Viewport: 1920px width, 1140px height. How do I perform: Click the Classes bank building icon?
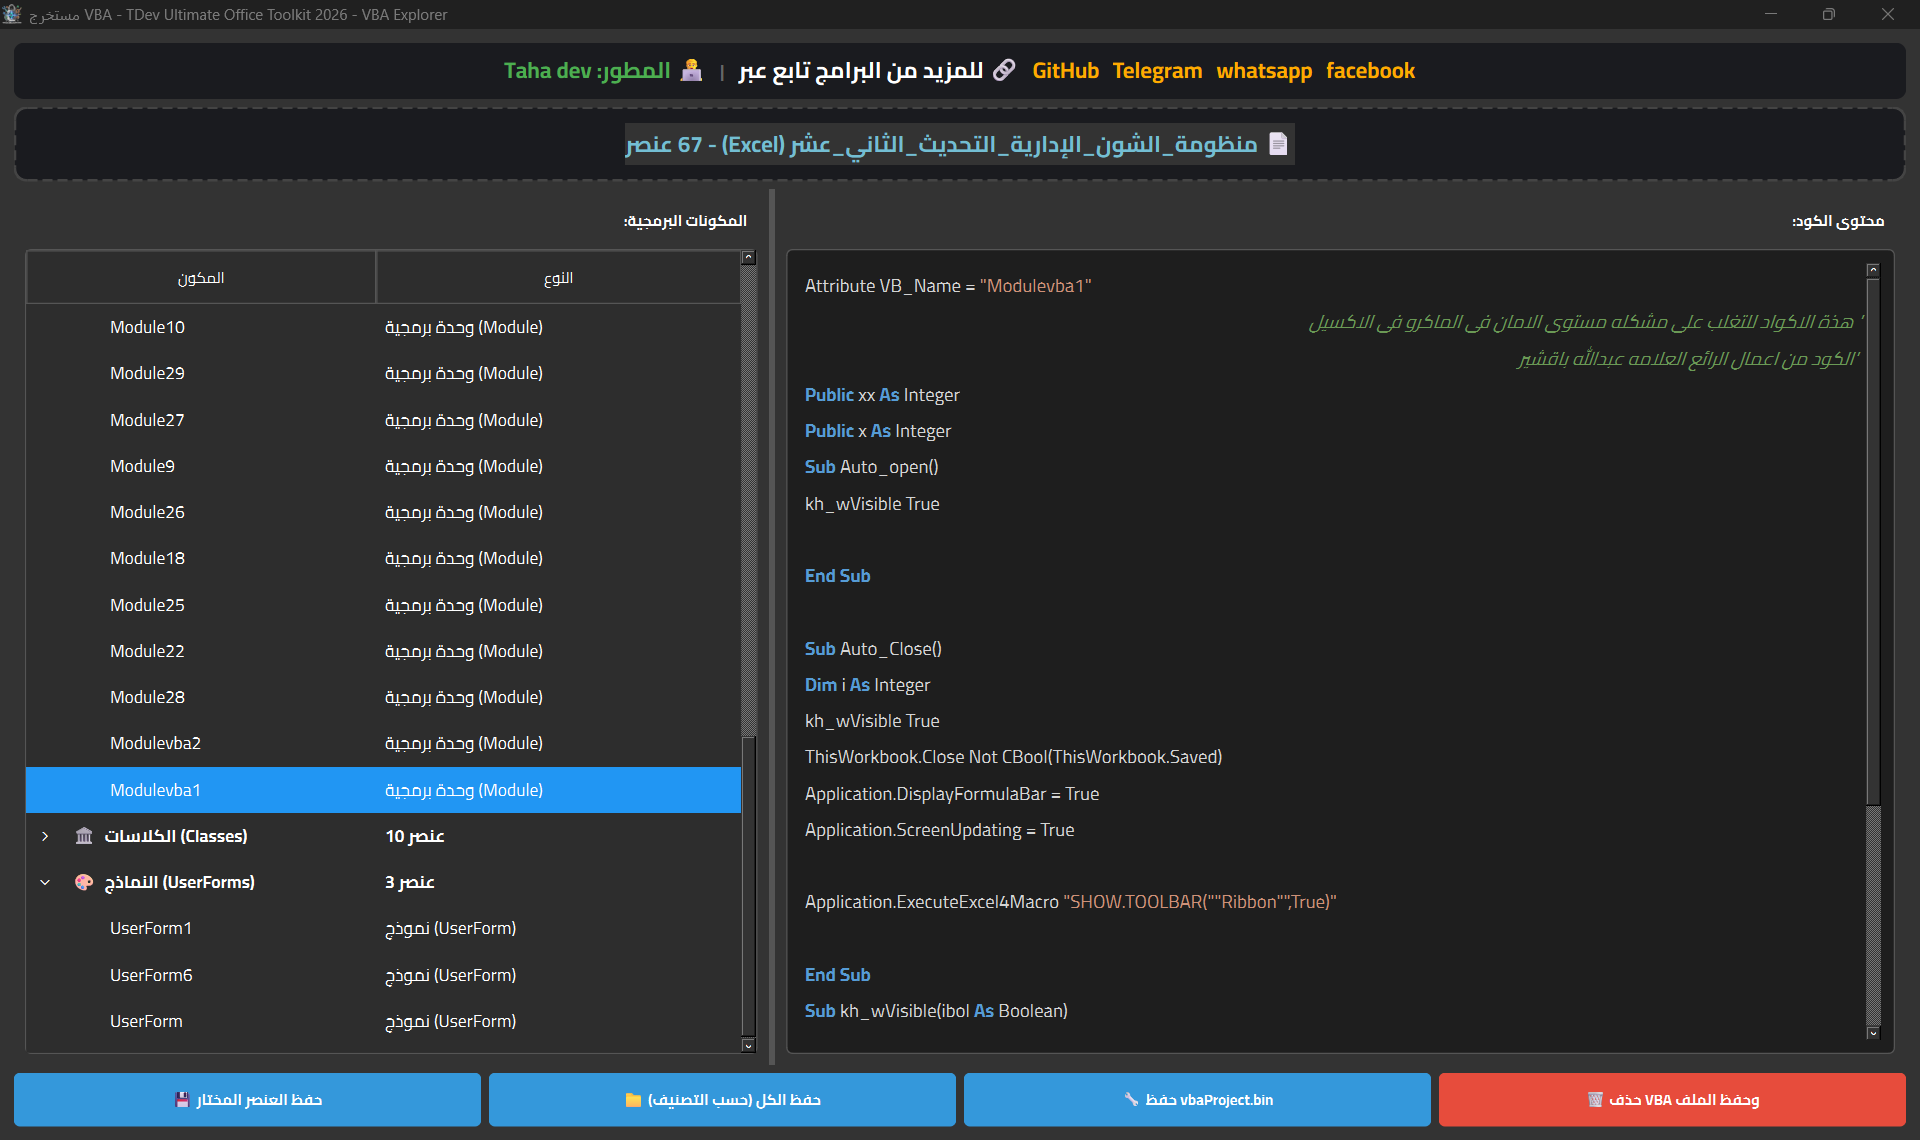point(84,836)
